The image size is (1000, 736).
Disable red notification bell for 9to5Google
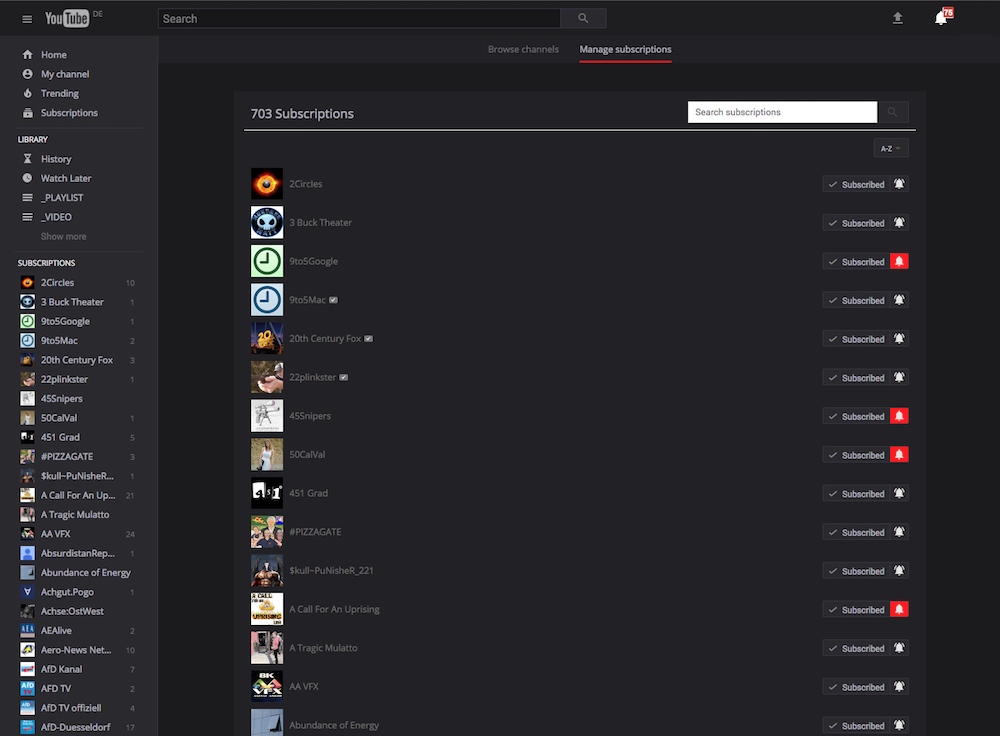pyautogui.click(x=899, y=261)
